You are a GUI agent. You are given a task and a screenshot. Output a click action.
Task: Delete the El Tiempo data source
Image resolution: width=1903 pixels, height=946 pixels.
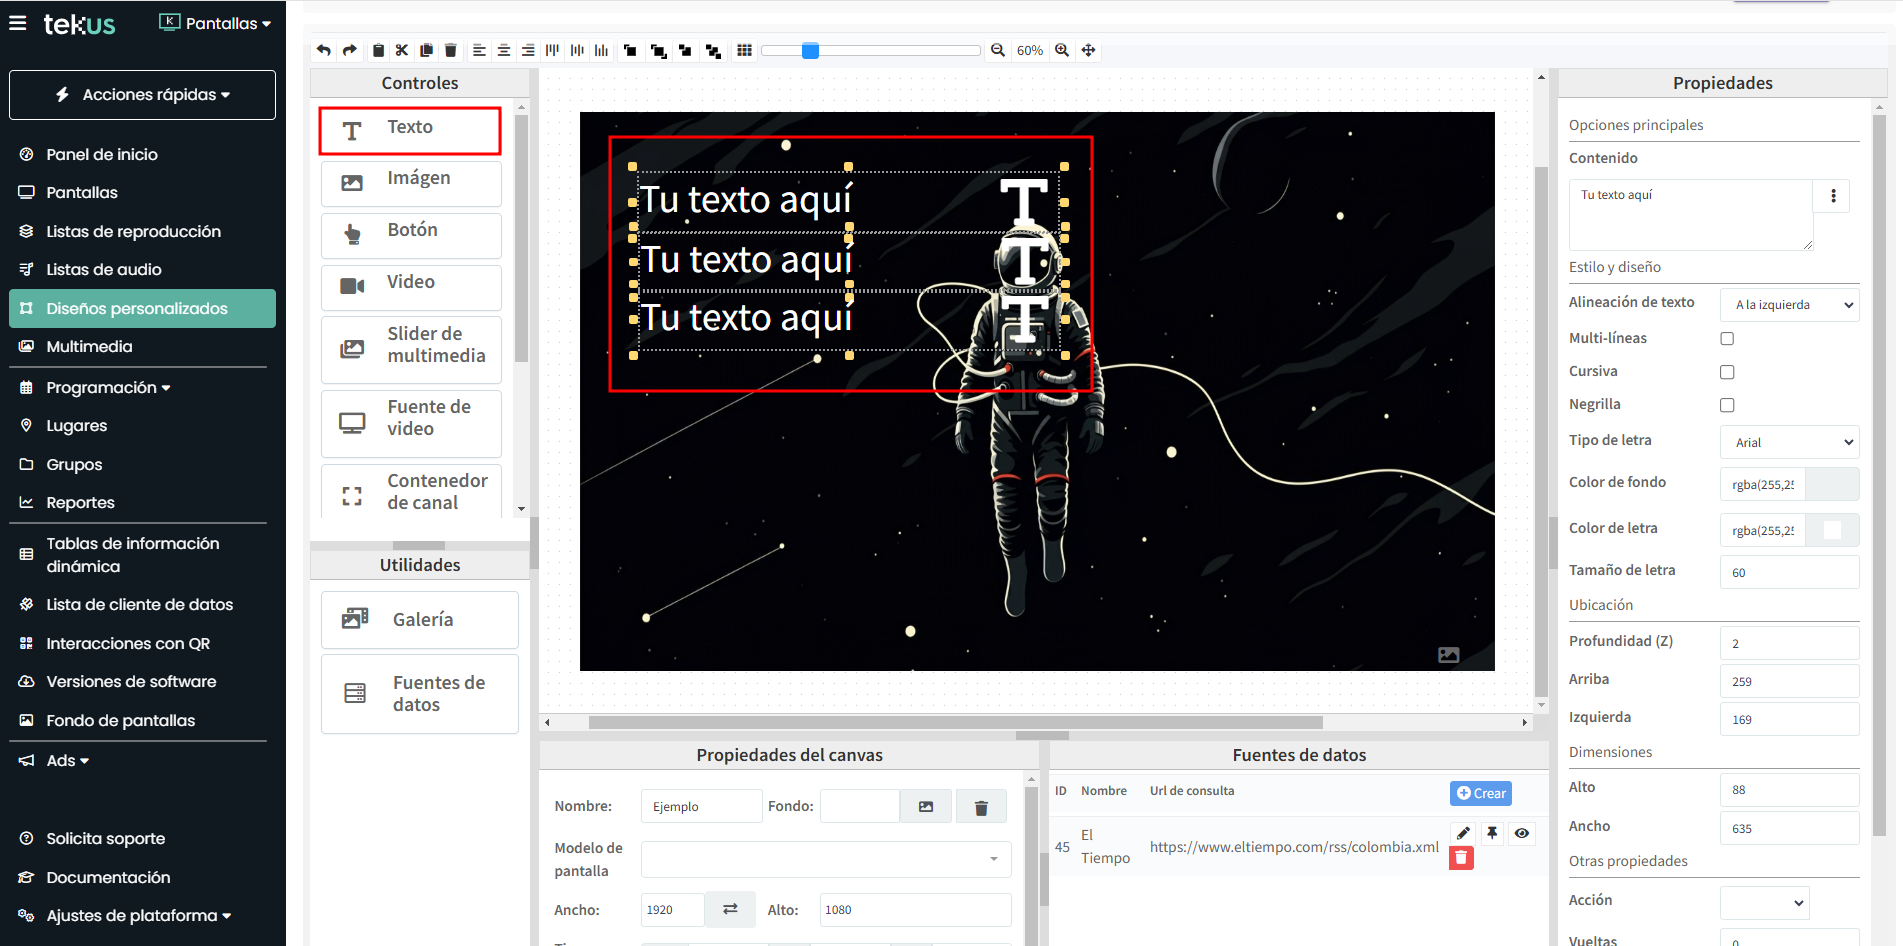(1461, 858)
